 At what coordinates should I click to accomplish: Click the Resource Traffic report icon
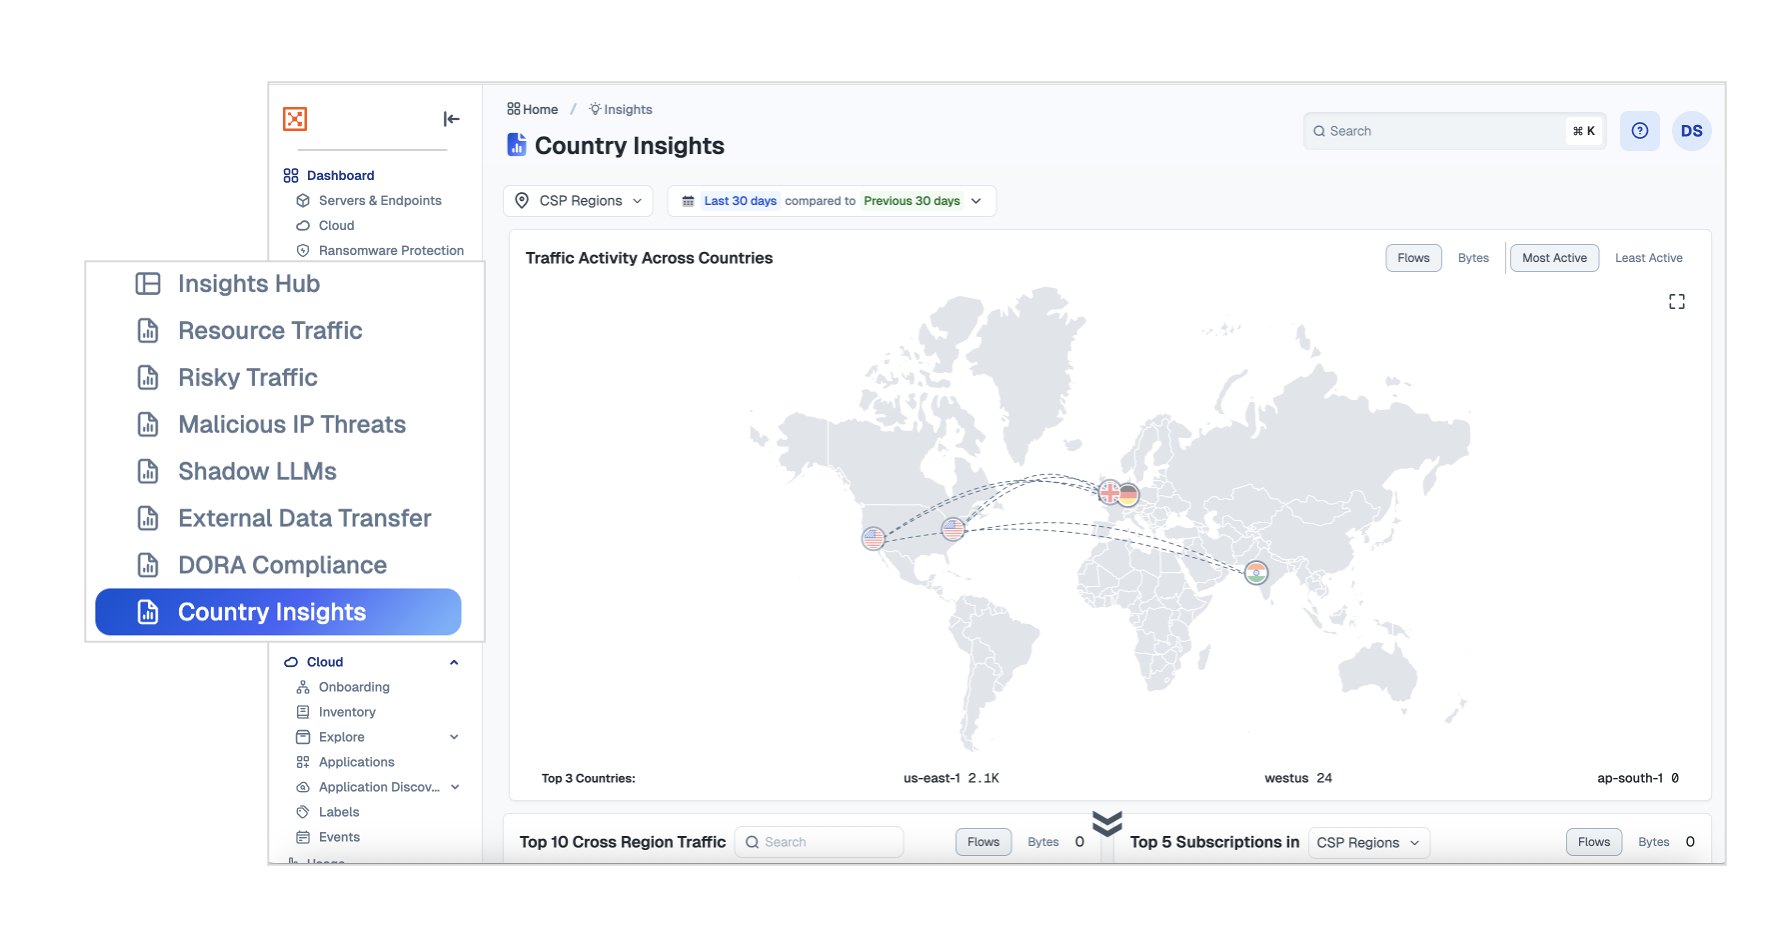148,331
